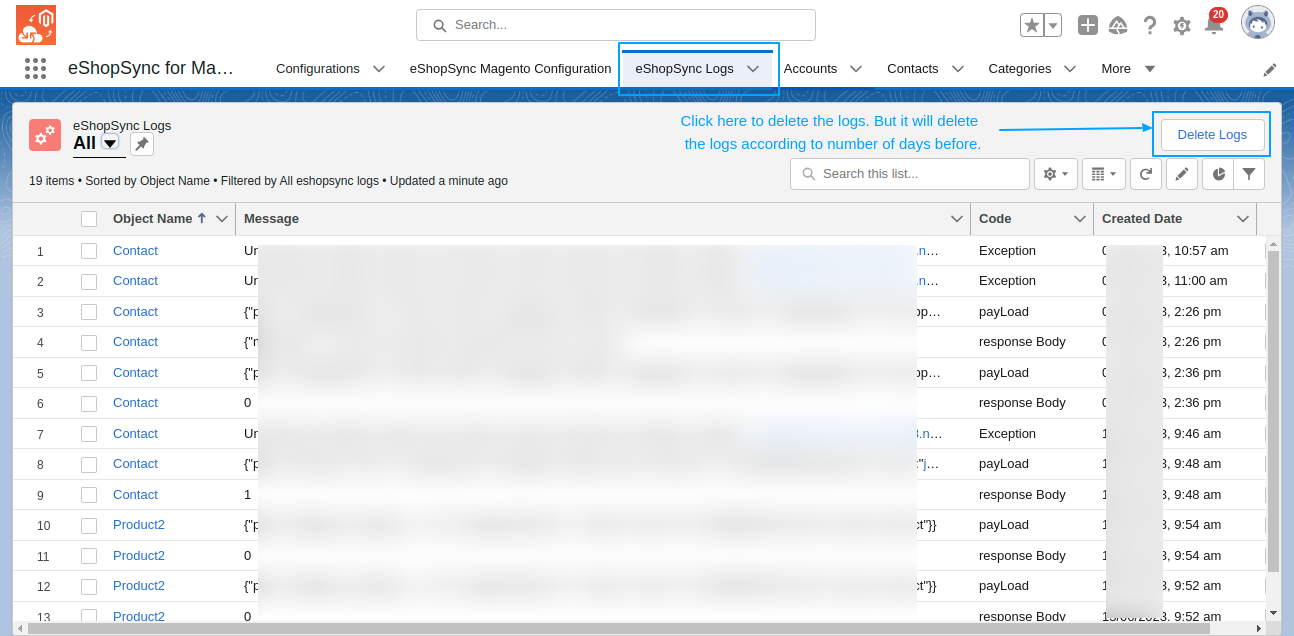Click the vertical scrollbar of the list
Screen dimensions: 1294x636
(1273, 410)
